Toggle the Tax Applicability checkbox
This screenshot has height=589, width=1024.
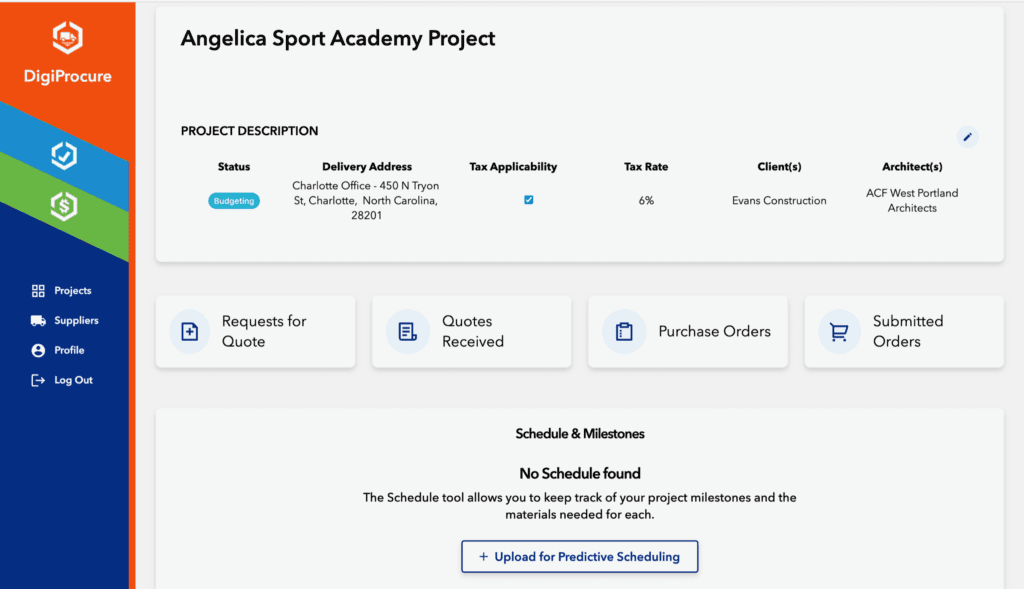529,200
